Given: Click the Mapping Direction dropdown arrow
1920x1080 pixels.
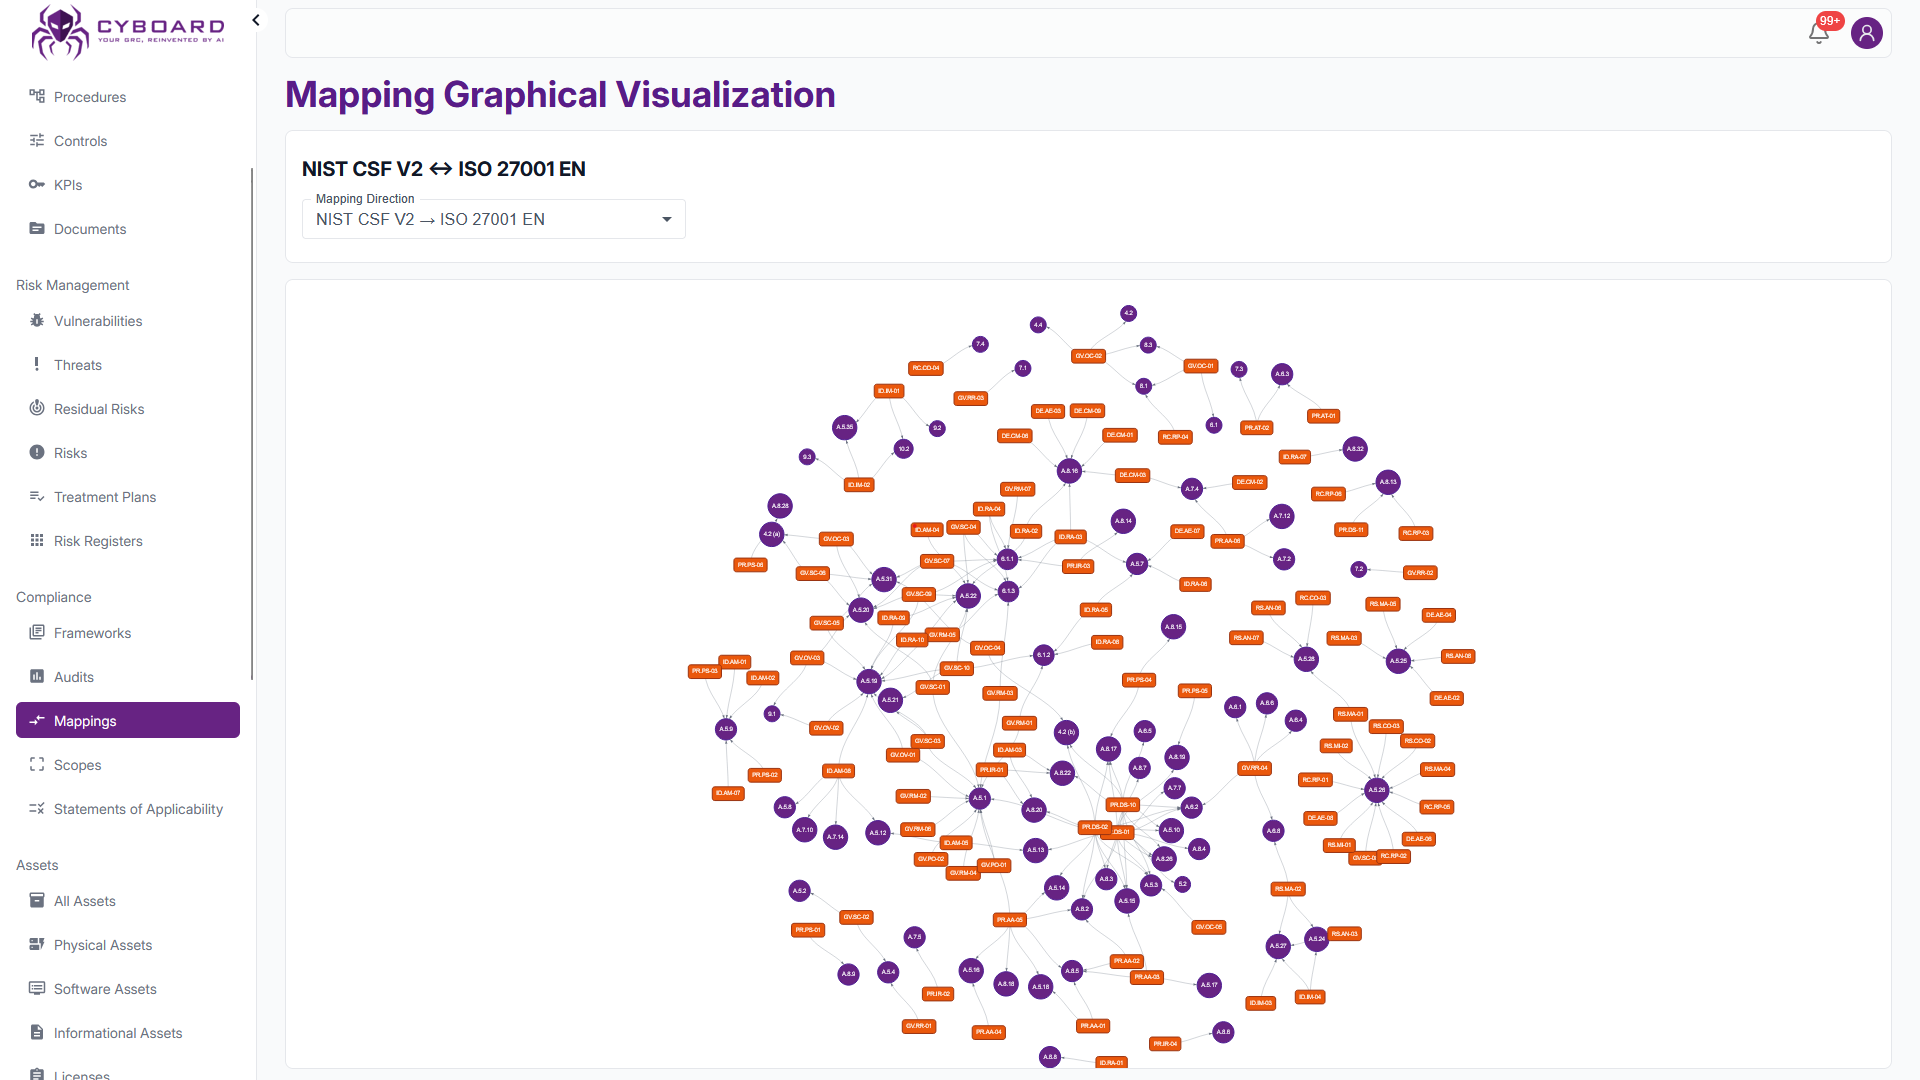Looking at the screenshot, I should [x=667, y=220].
